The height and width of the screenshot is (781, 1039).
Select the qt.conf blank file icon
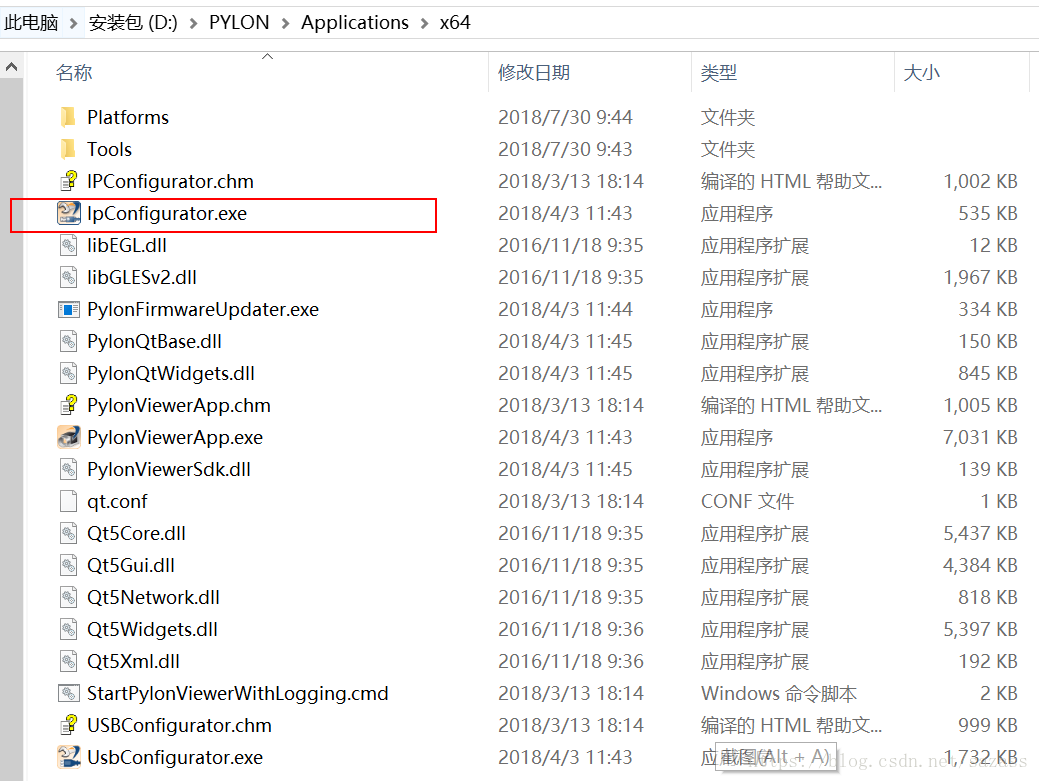point(68,501)
